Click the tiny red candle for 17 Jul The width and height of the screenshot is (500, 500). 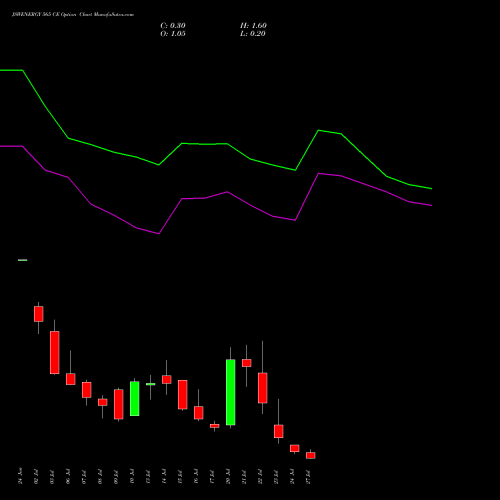[214, 426]
